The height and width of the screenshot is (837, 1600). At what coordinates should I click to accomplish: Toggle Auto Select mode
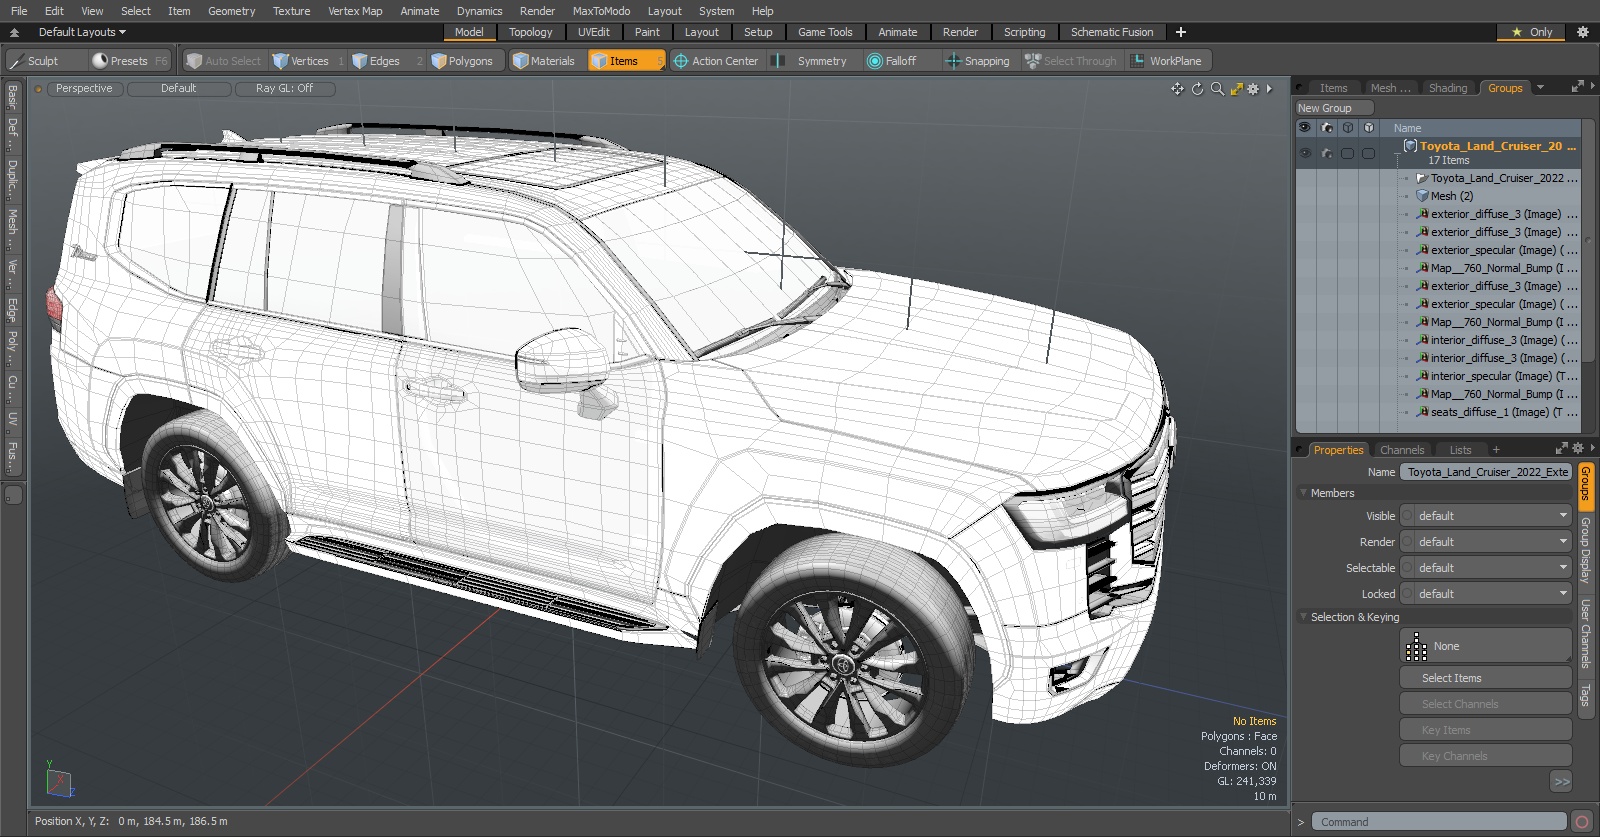point(224,61)
